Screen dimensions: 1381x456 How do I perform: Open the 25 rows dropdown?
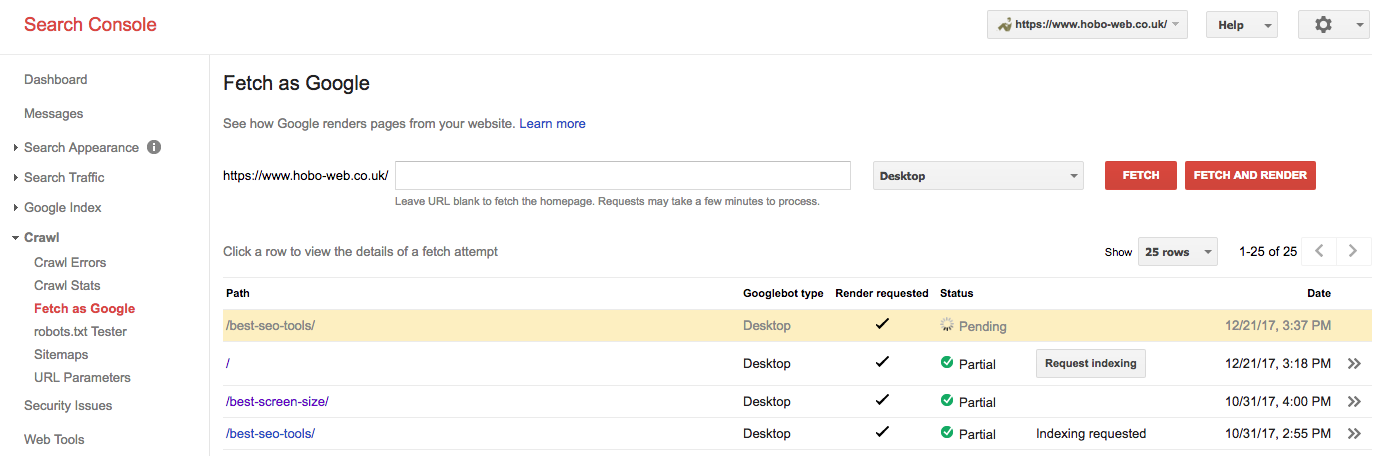point(1178,252)
